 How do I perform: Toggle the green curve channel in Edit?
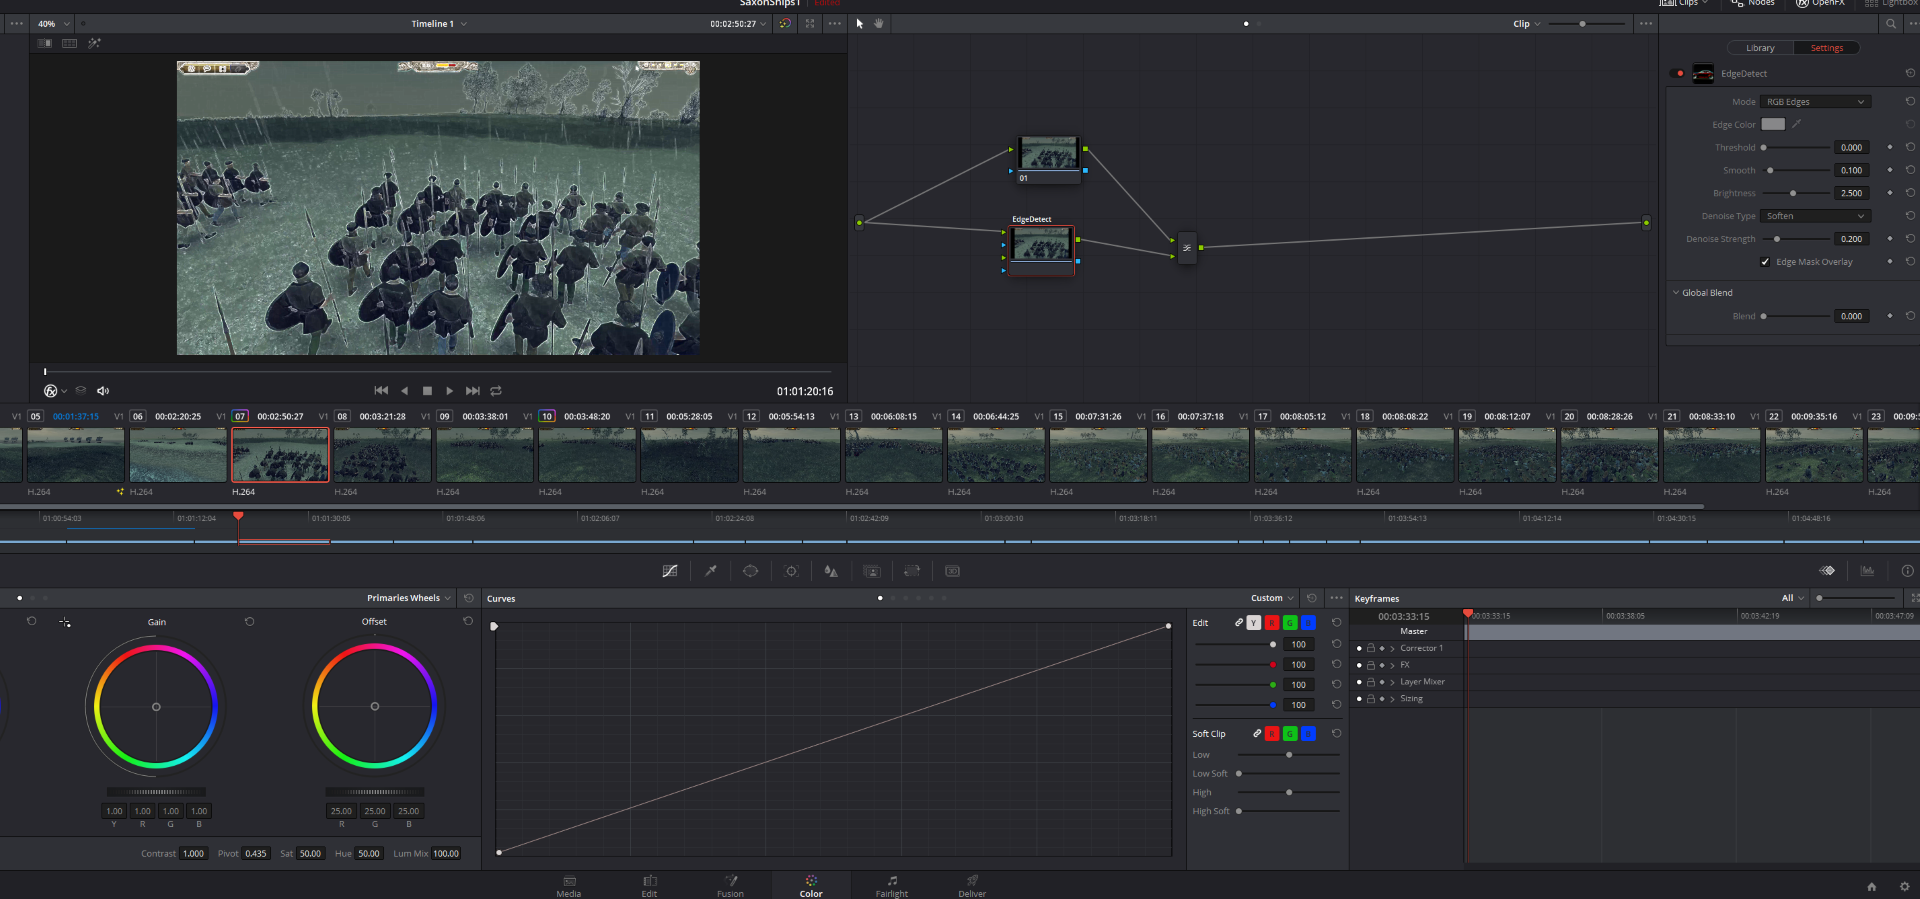coord(1290,623)
